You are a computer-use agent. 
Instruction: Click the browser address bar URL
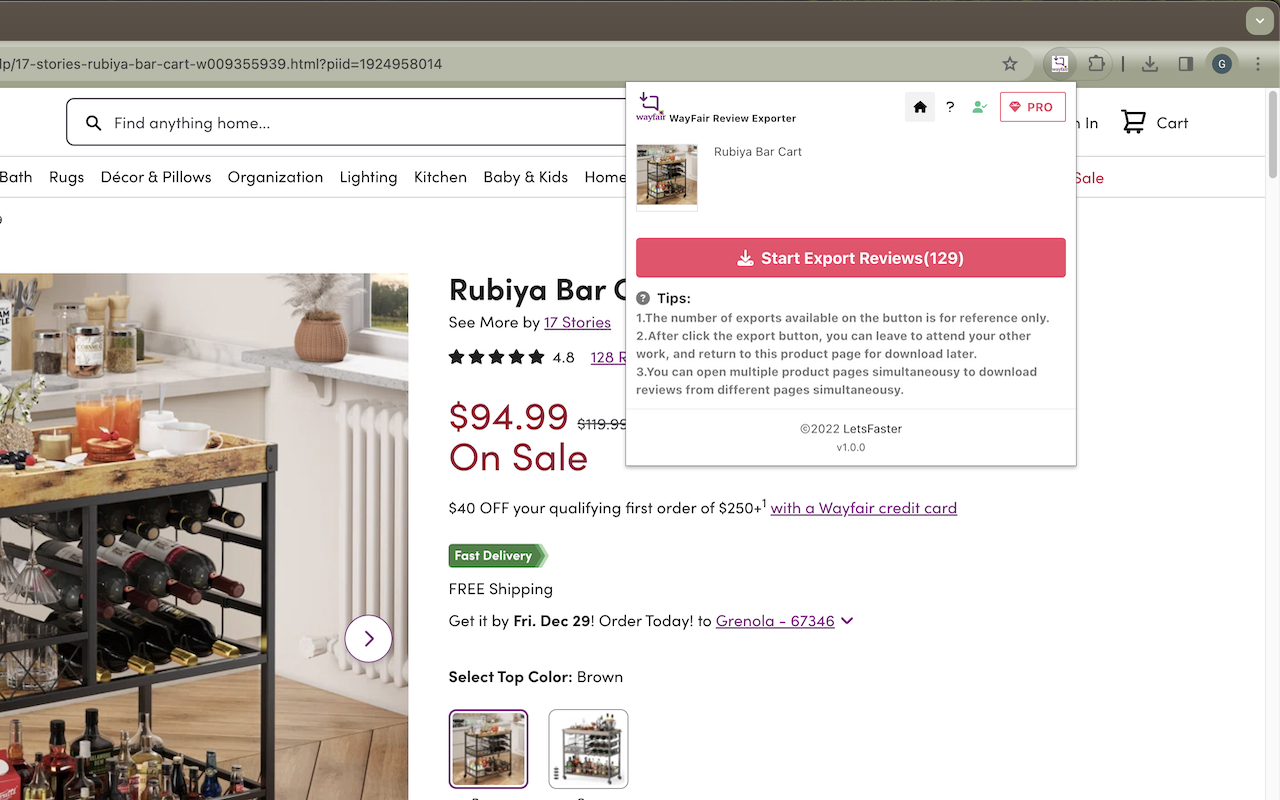221,64
